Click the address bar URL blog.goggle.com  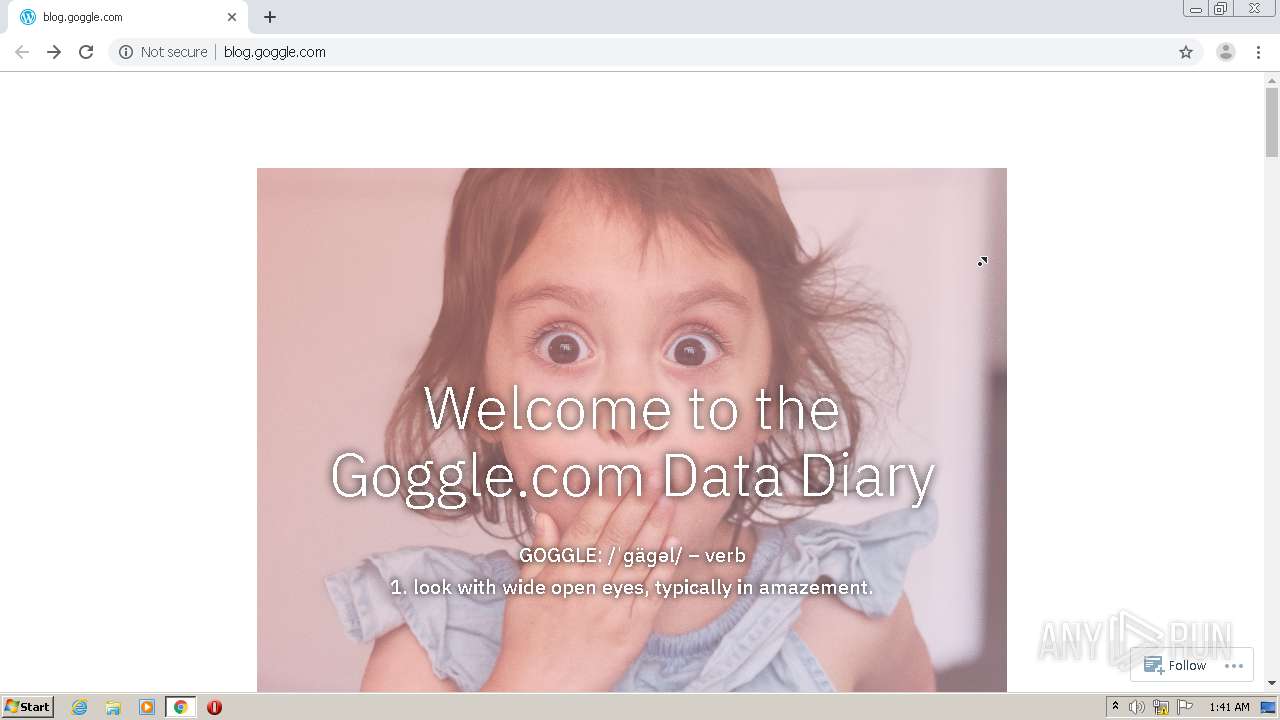tap(275, 52)
